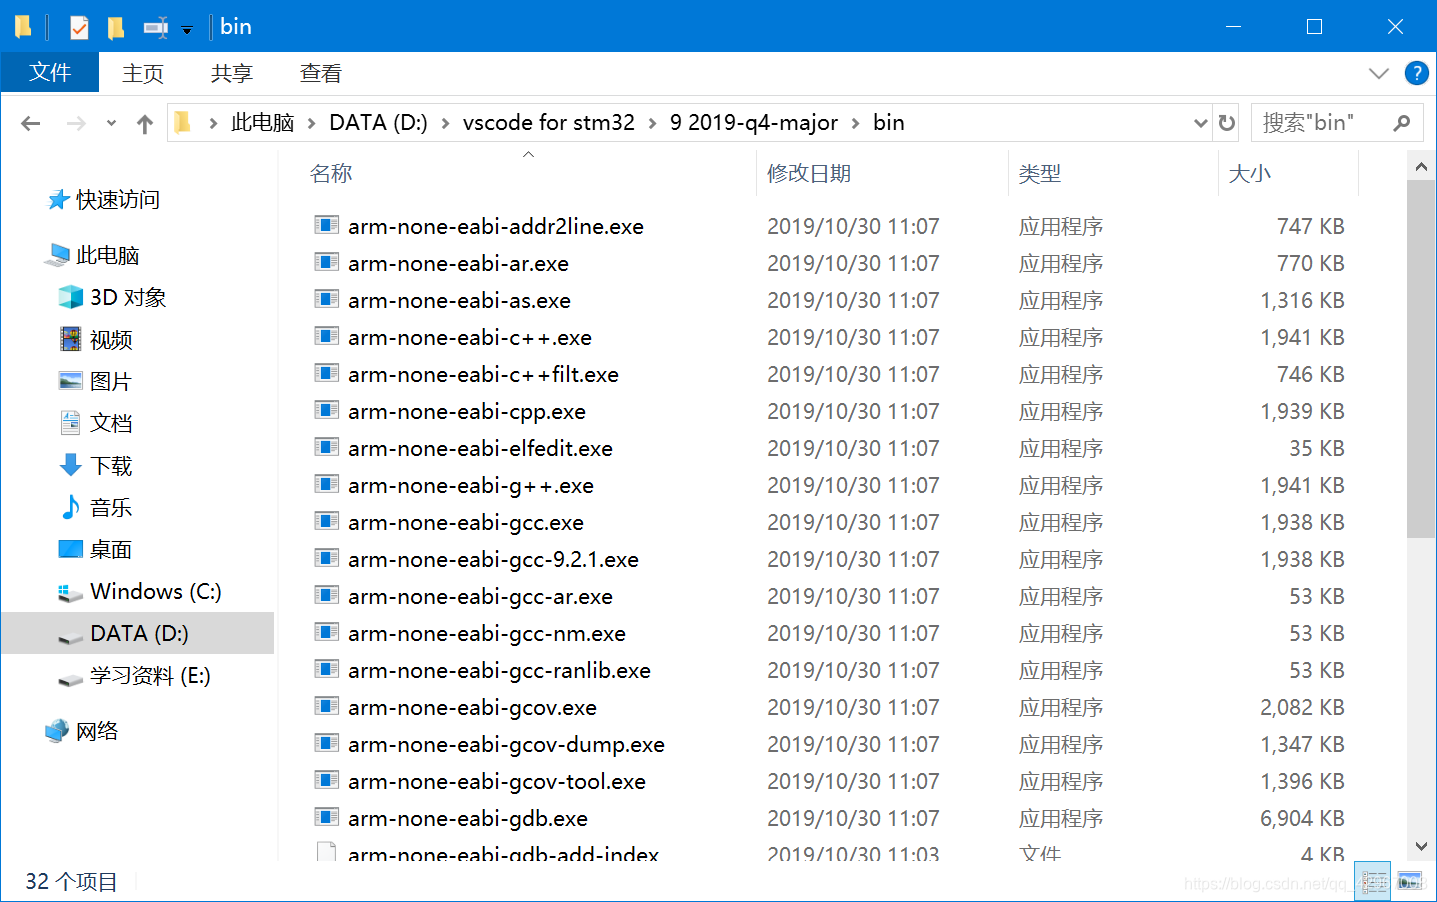The image size is (1437, 902).
Task: Click the scrollbar up arrow
Action: tap(1421, 166)
